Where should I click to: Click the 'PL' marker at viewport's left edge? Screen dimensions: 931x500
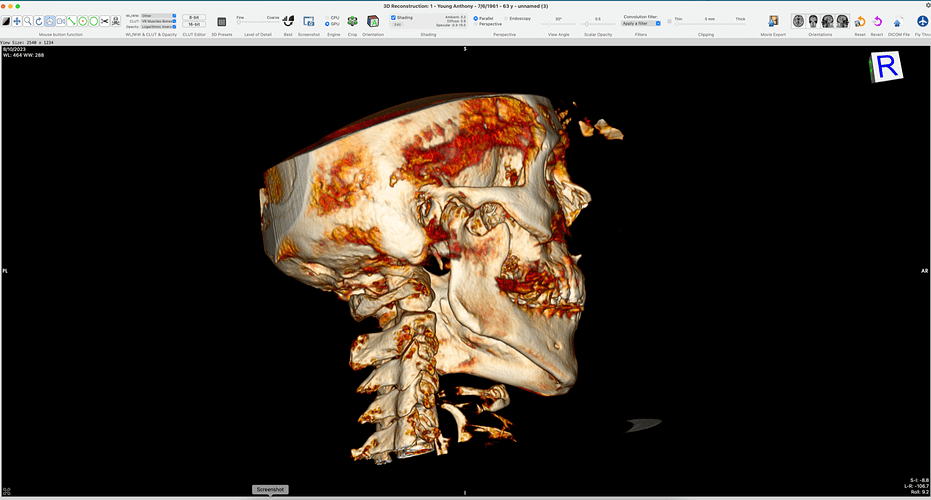click(x=5, y=271)
